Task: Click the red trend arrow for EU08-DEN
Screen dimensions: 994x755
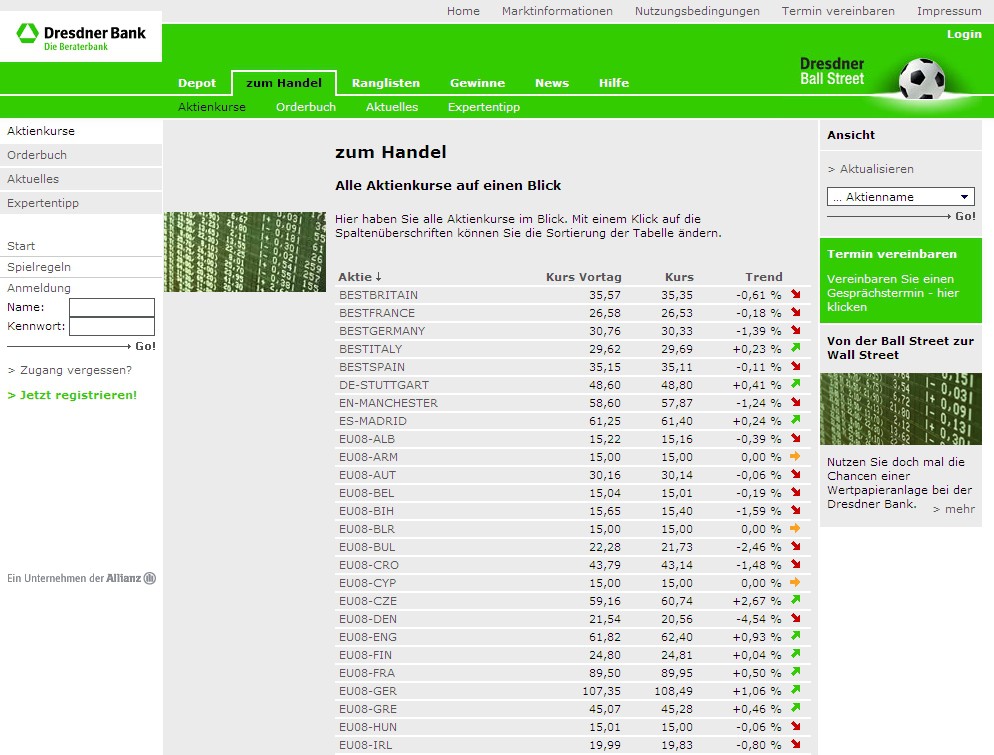Action: coord(796,618)
